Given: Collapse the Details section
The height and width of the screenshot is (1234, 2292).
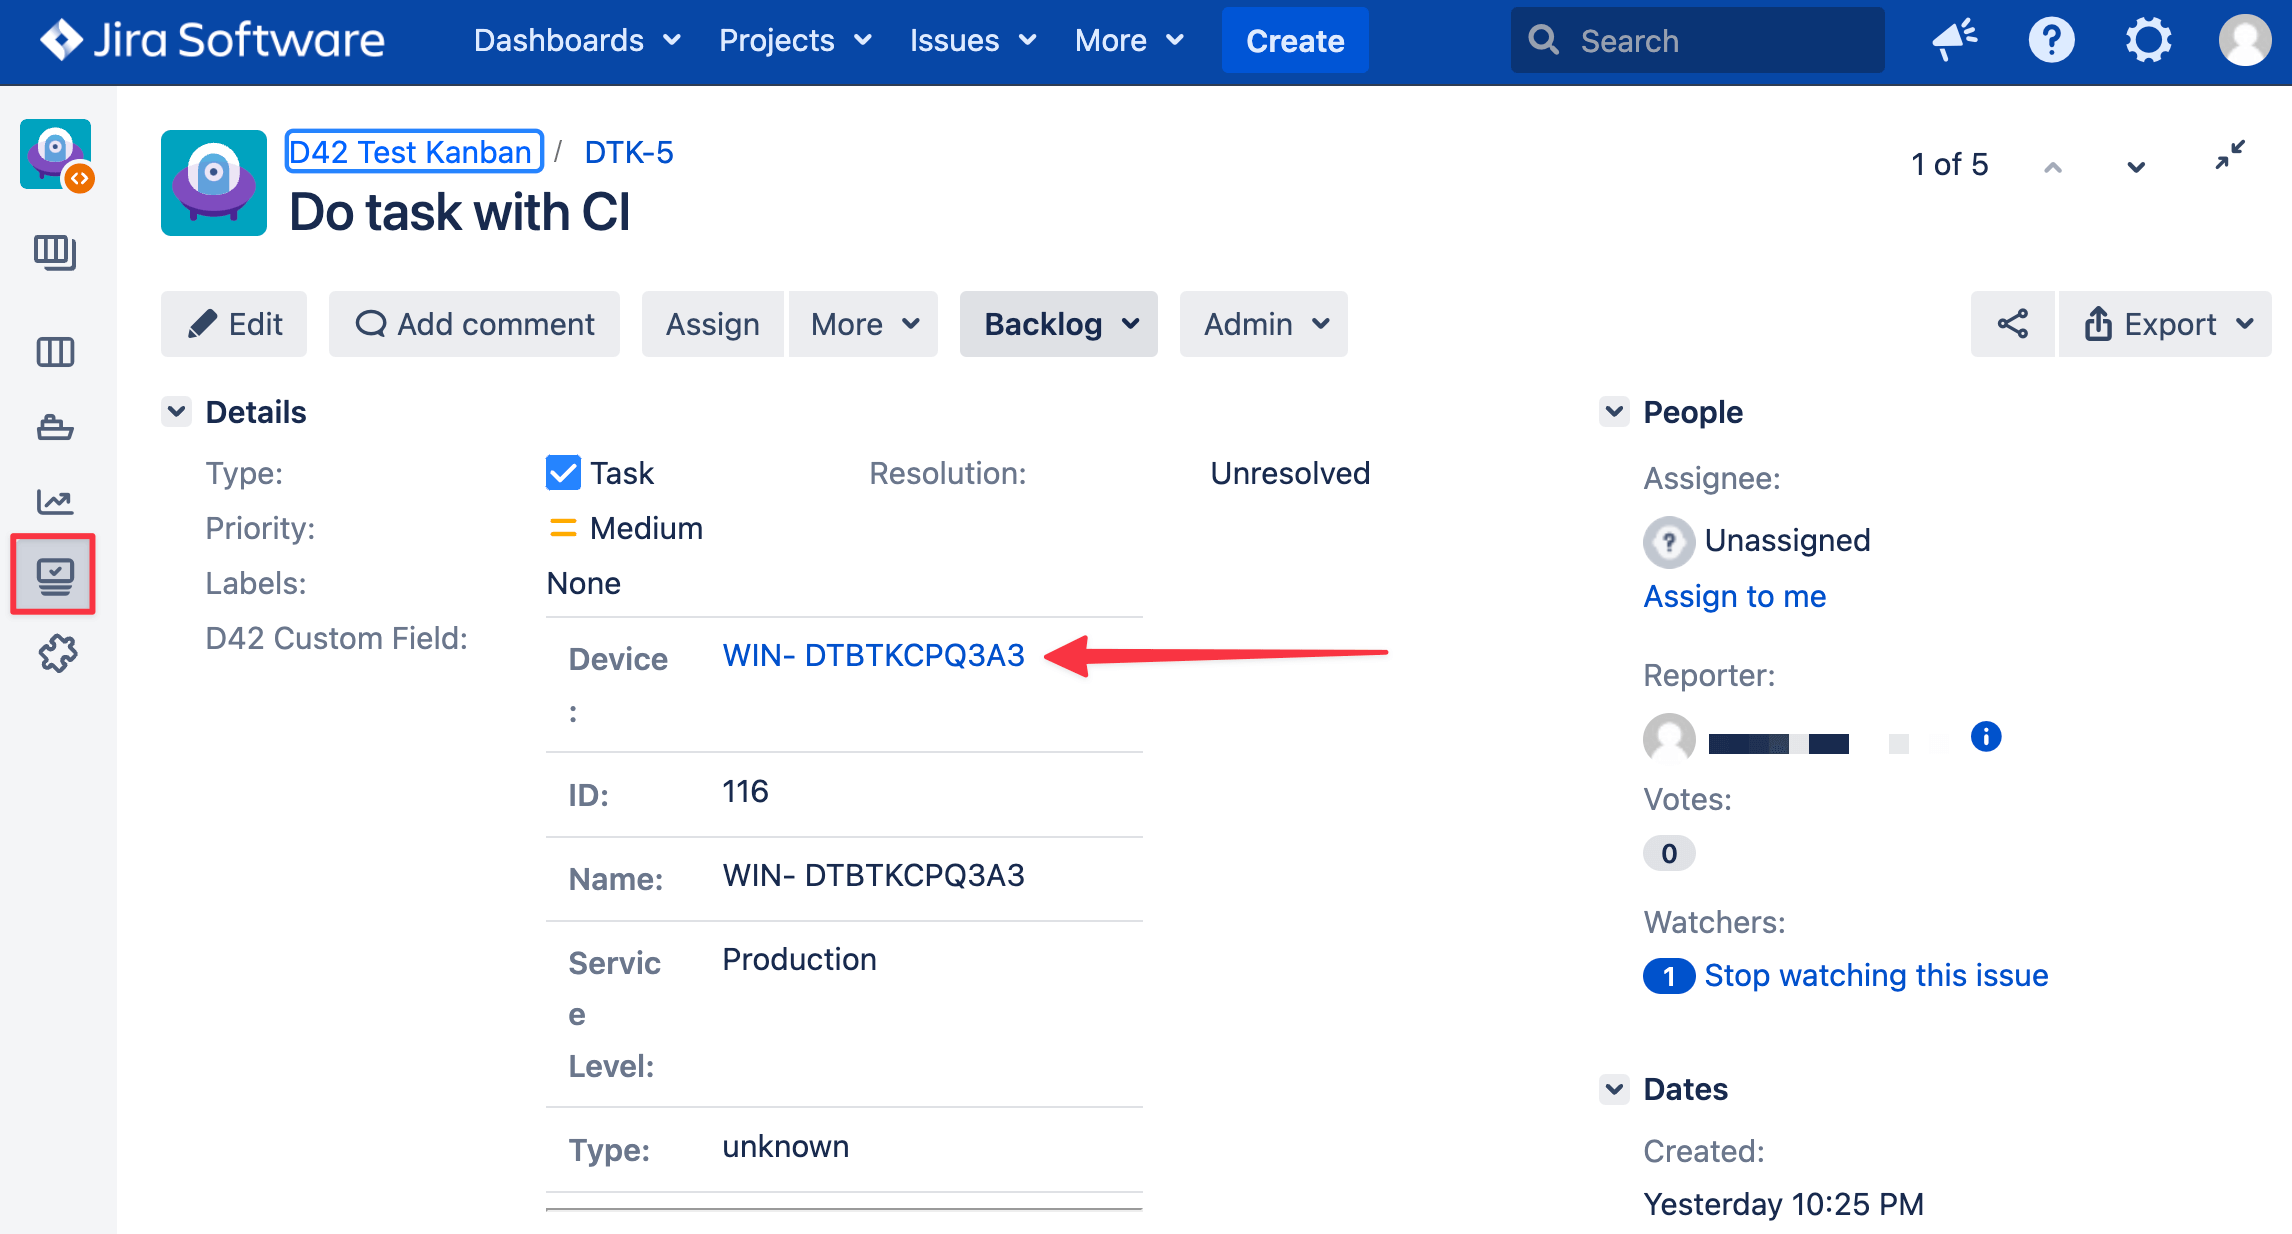Looking at the screenshot, I should pyautogui.click(x=177, y=412).
